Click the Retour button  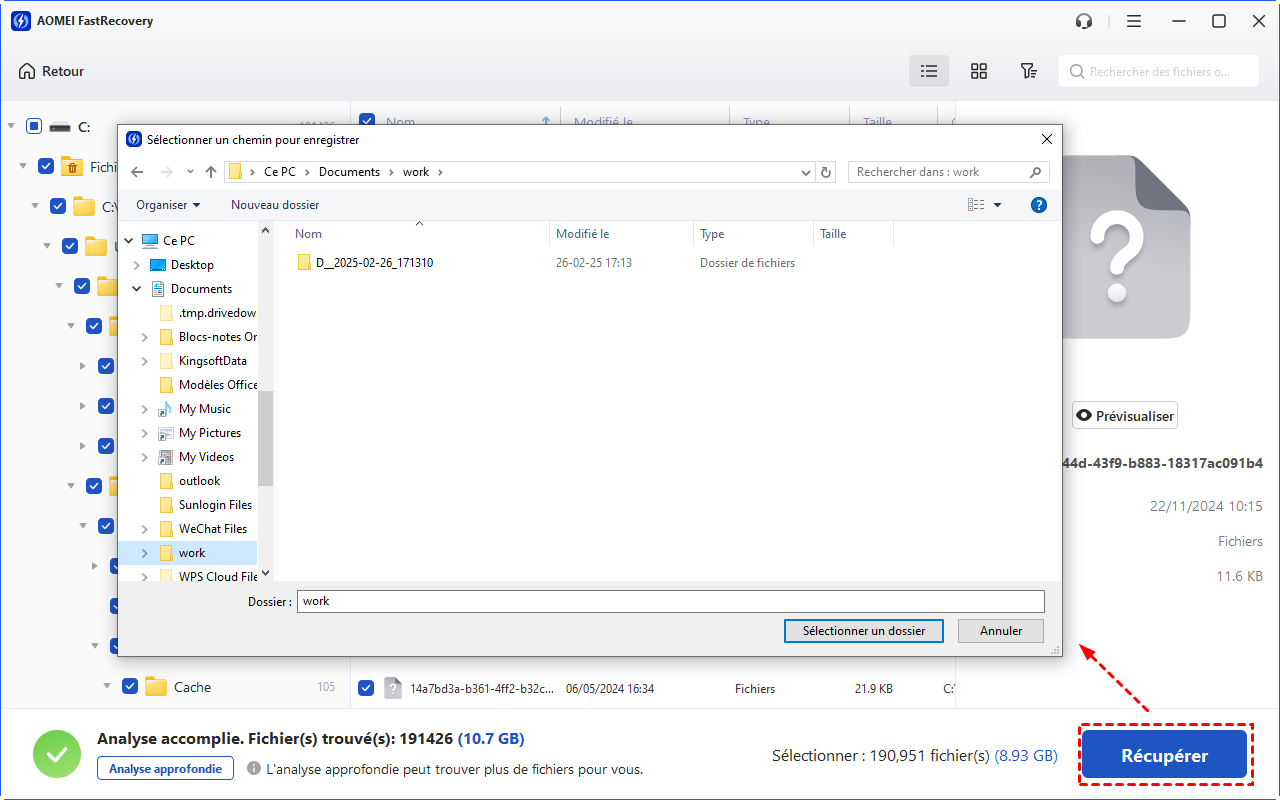51,71
